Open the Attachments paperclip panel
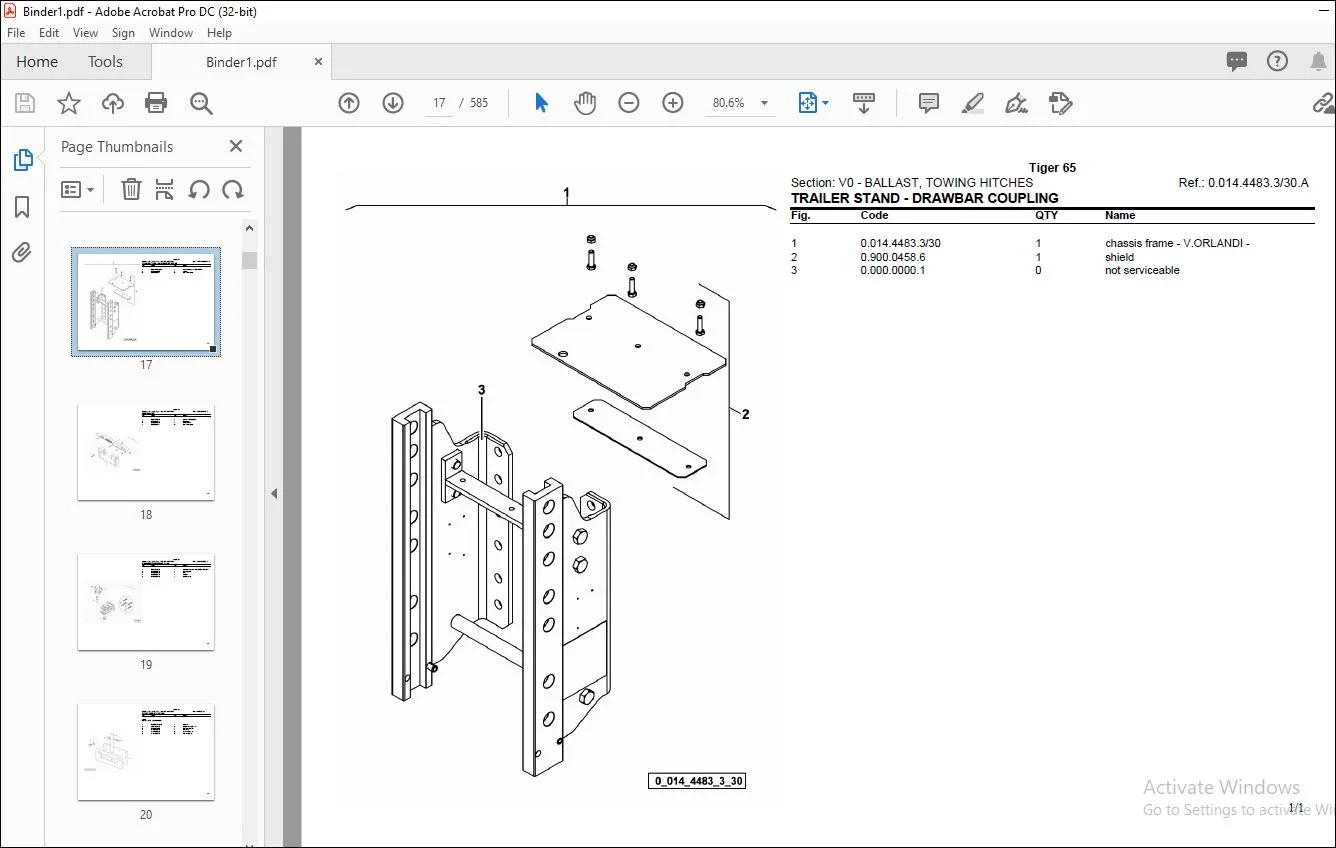1336x848 pixels. (x=22, y=253)
